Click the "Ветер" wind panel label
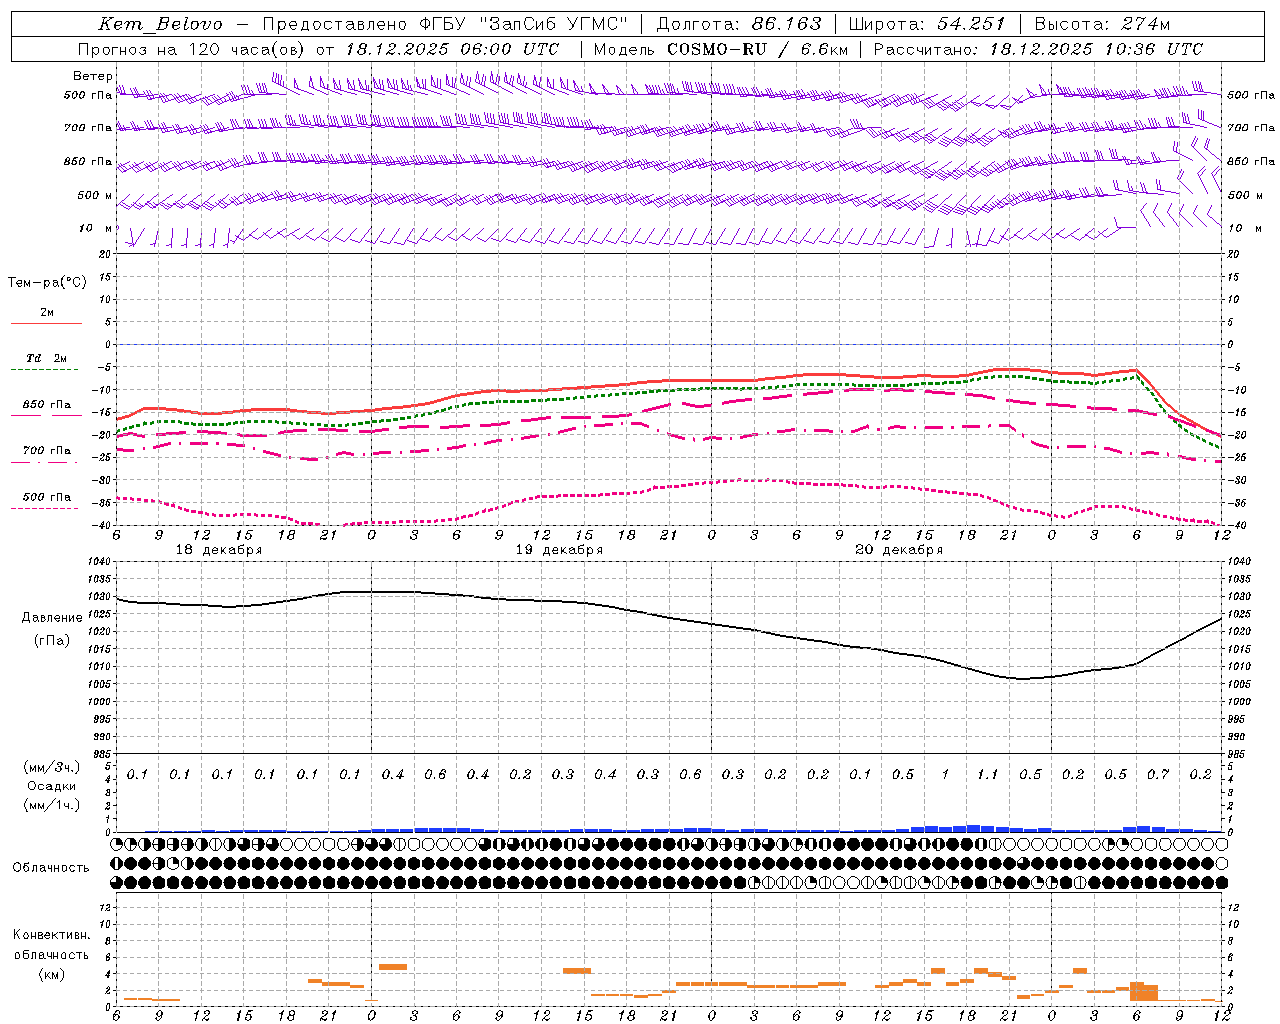 tap(93, 76)
